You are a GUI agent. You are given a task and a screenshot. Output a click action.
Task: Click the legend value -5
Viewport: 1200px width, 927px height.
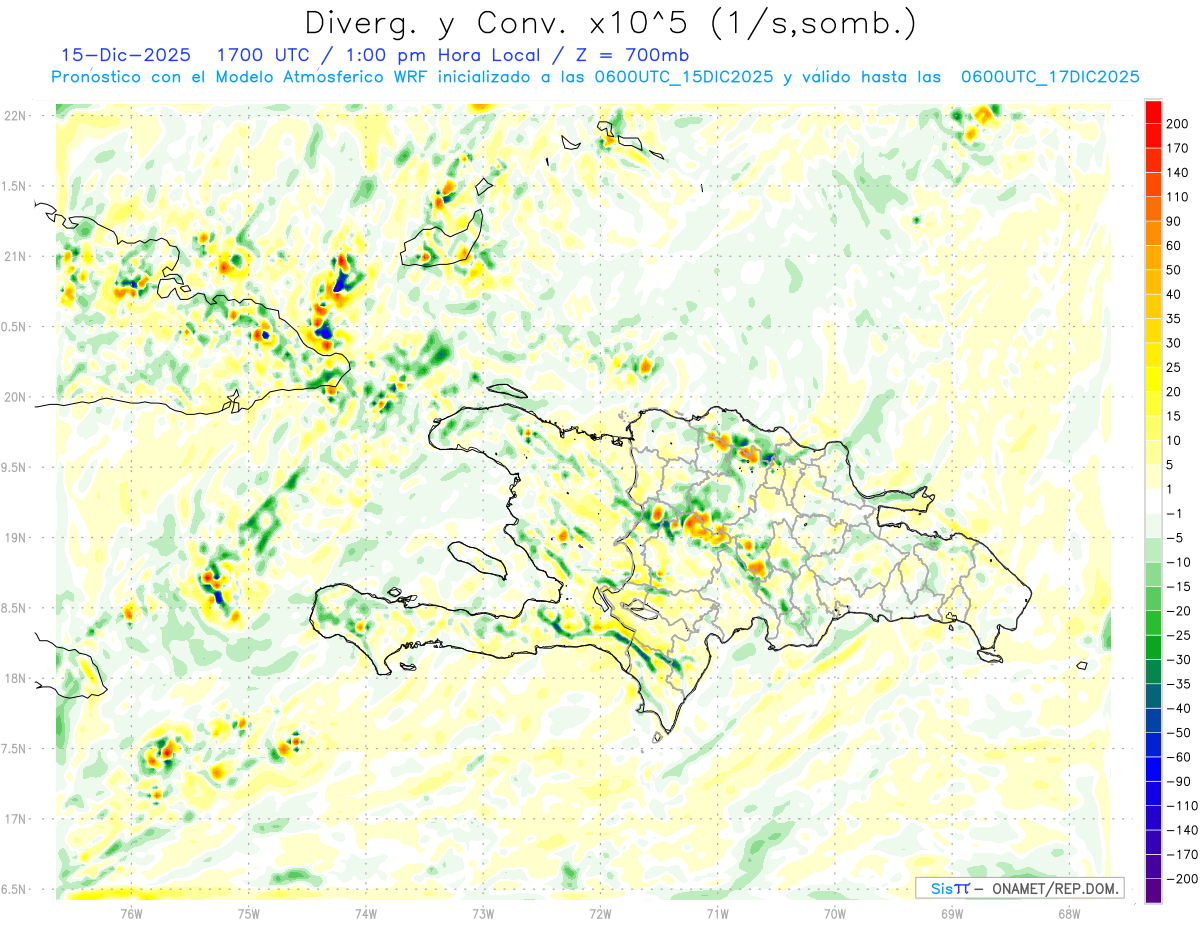coord(1176,538)
